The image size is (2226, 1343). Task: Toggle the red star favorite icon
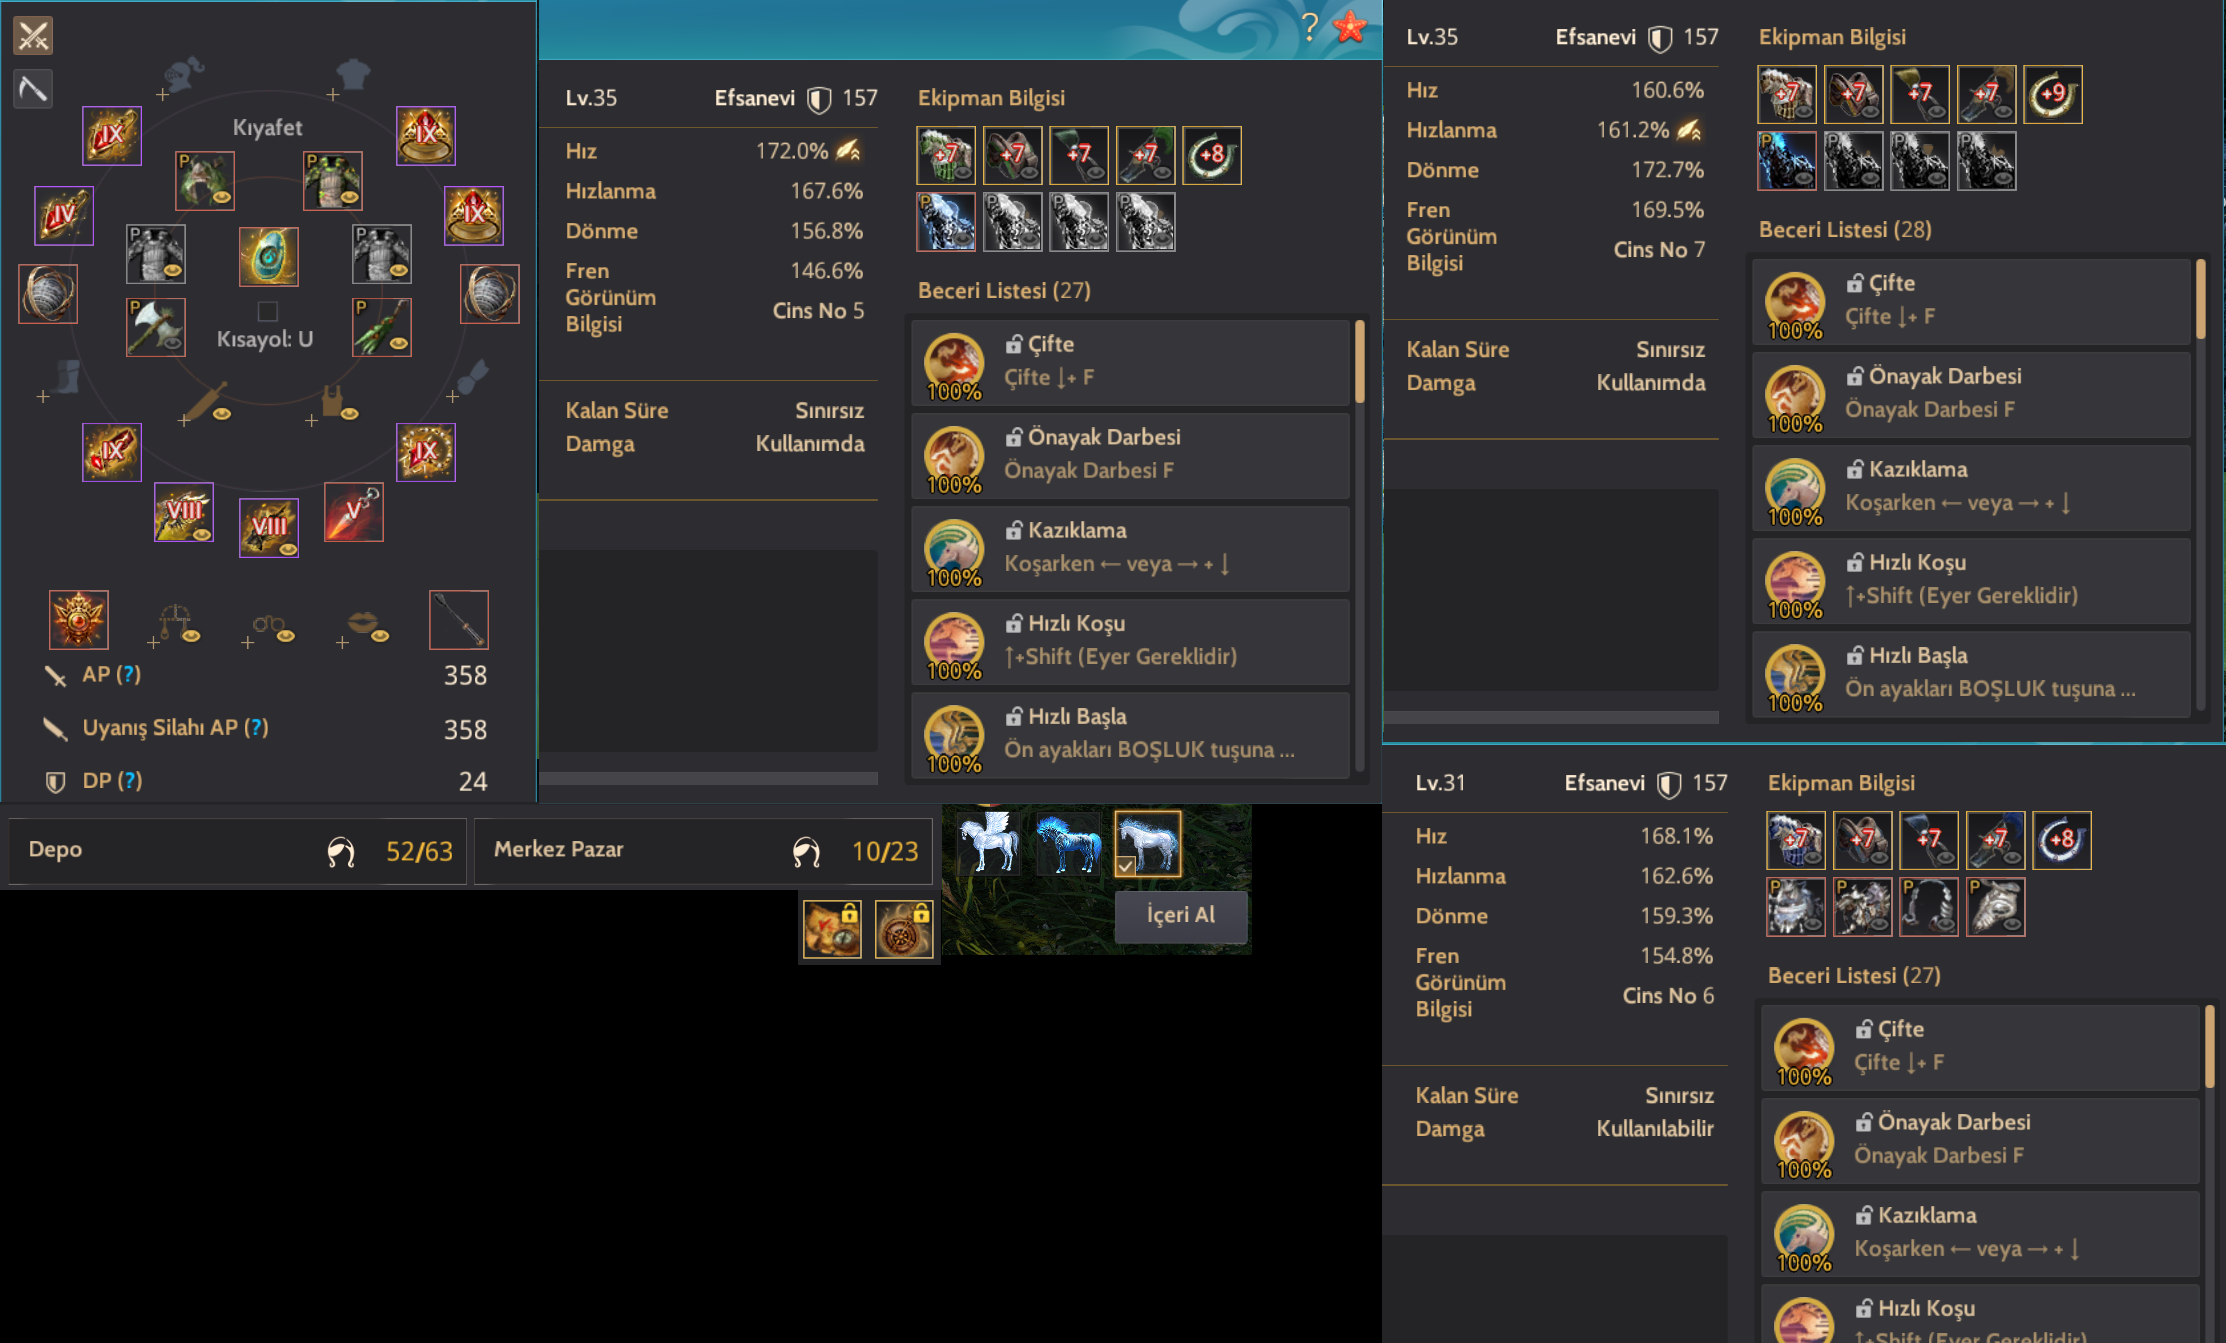point(1350,27)
